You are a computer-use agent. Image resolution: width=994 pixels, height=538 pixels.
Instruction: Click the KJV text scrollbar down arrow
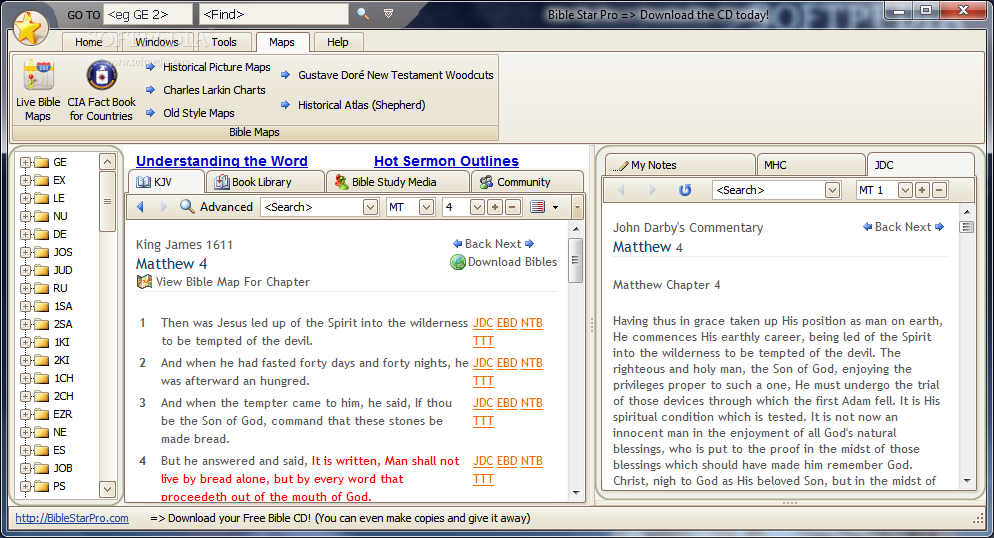tap(576, 492)
